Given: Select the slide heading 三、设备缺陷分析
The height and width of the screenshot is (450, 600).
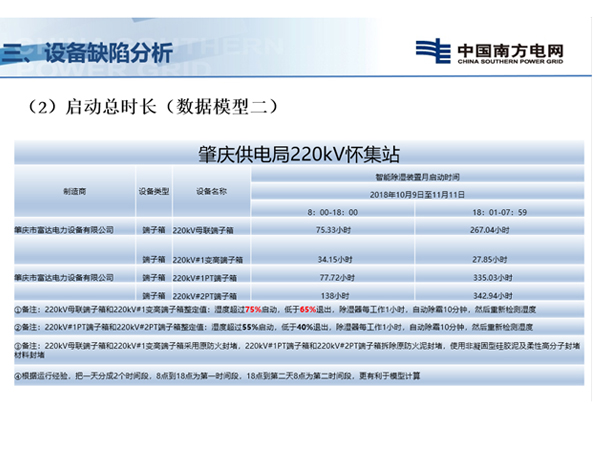Looking at the screenshot, I should click(88, 52).
